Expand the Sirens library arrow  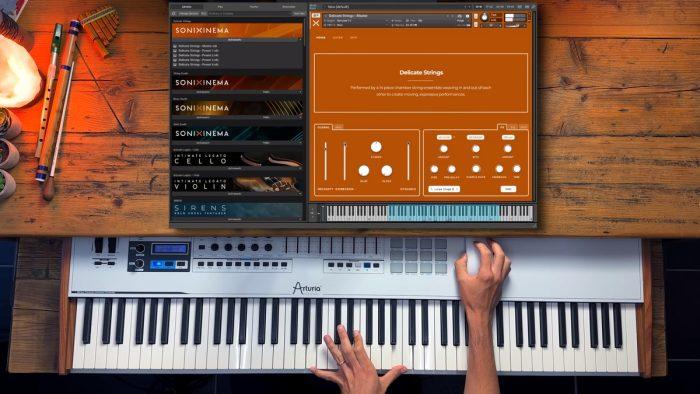point(300,220)
